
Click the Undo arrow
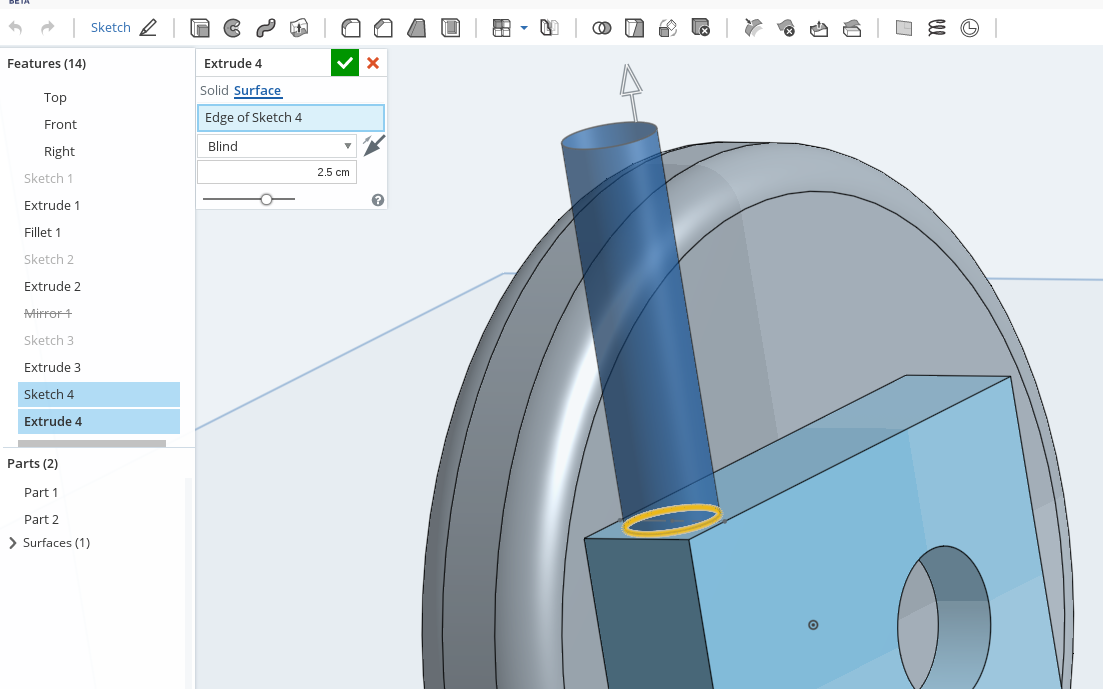[x=15, y=28]
